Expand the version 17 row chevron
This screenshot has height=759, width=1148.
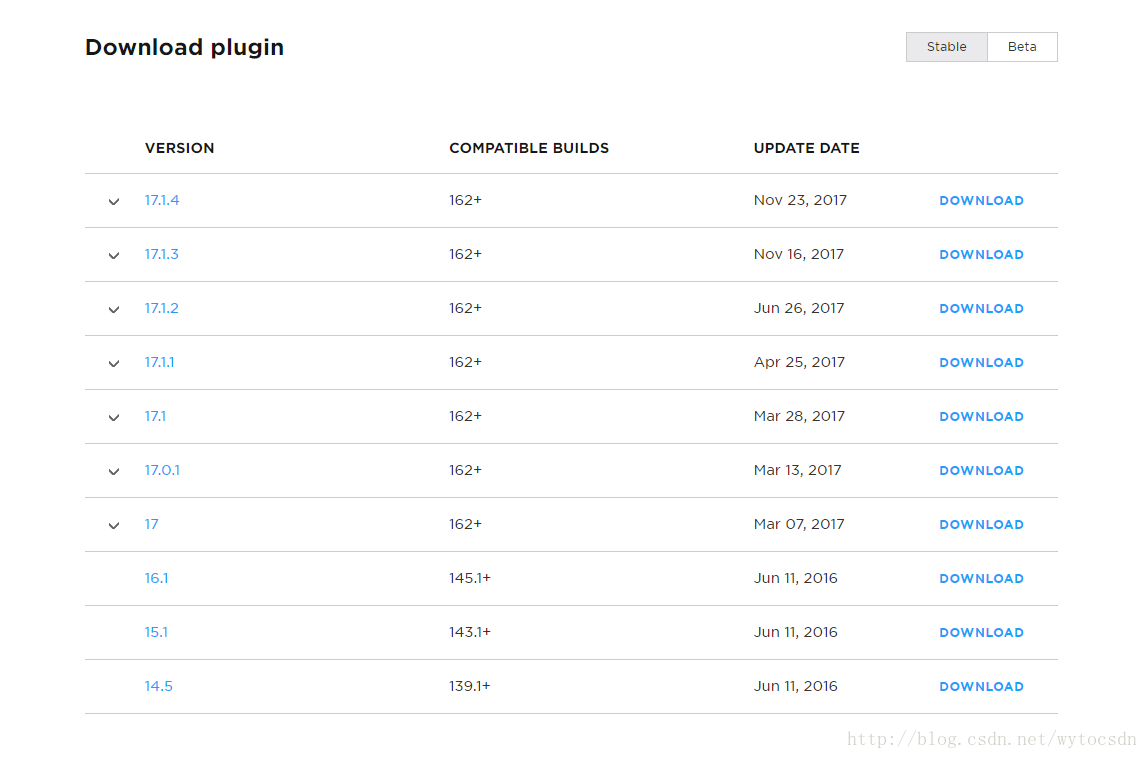coord(113,526)
